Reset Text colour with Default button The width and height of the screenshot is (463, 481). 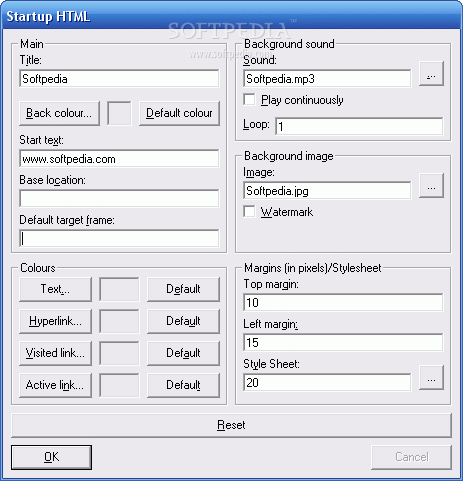tap(183, 289)
